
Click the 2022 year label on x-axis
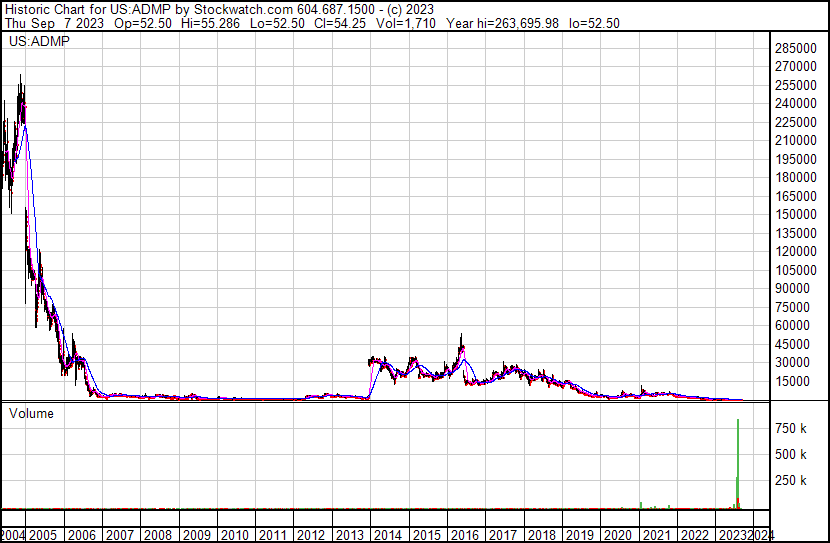tap(695, 535)
